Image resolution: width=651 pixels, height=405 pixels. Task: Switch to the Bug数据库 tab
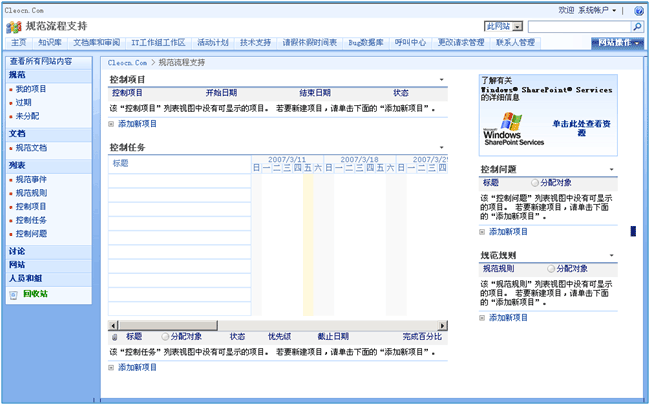coord(366,43)
